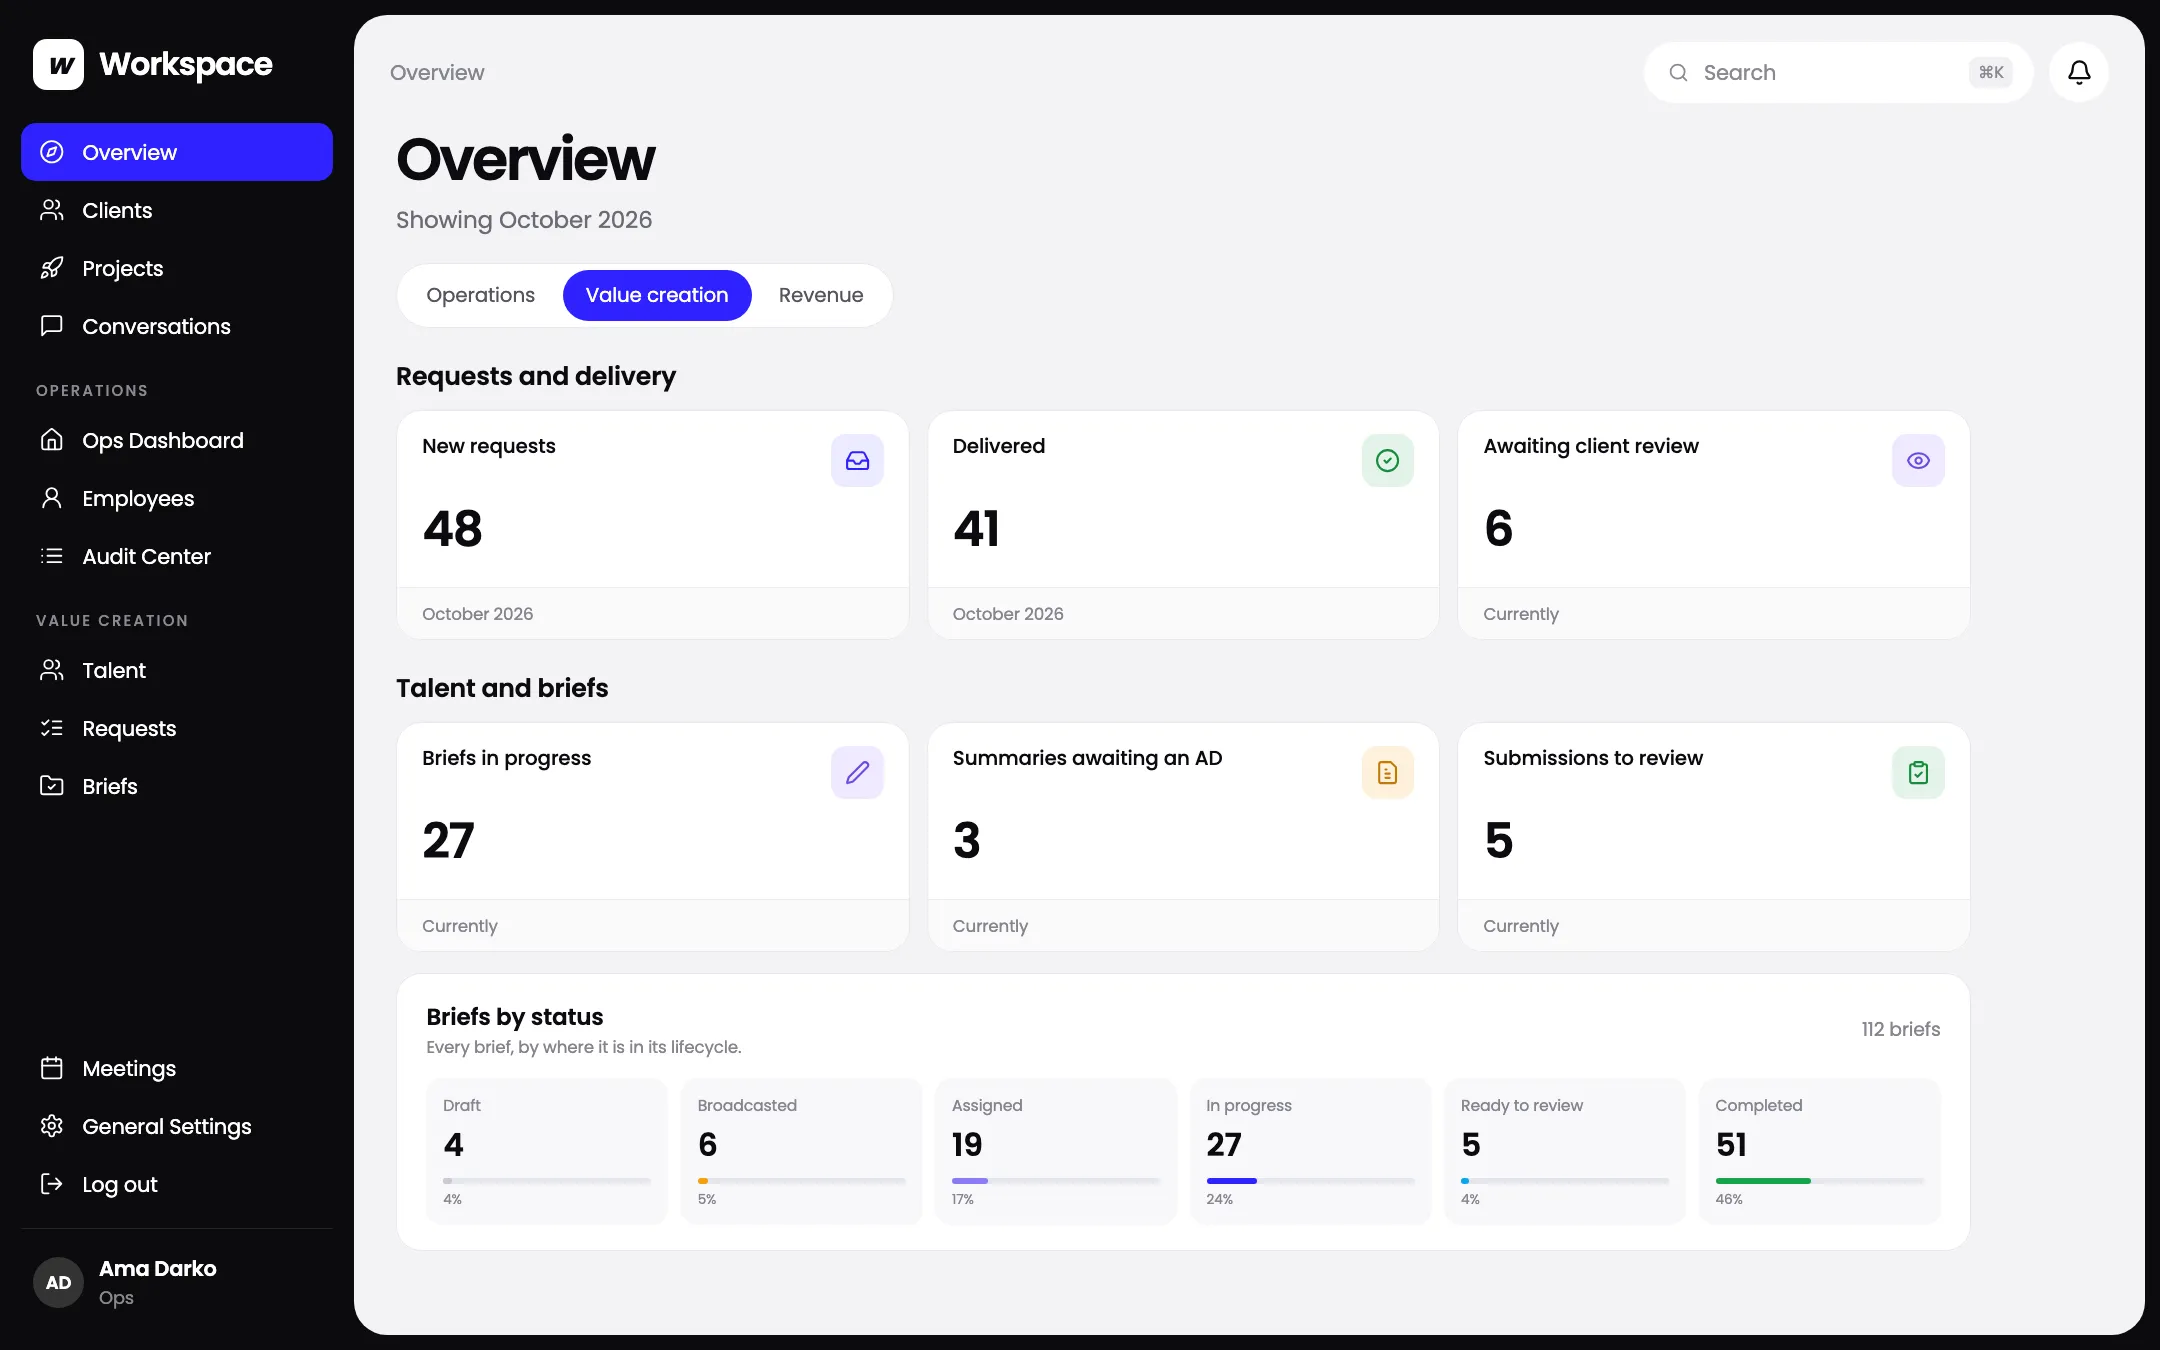The height and width of the screenshot is (1350, 2160).
Task: Click the General Settings gear icon
Action: click(52, 1126)
